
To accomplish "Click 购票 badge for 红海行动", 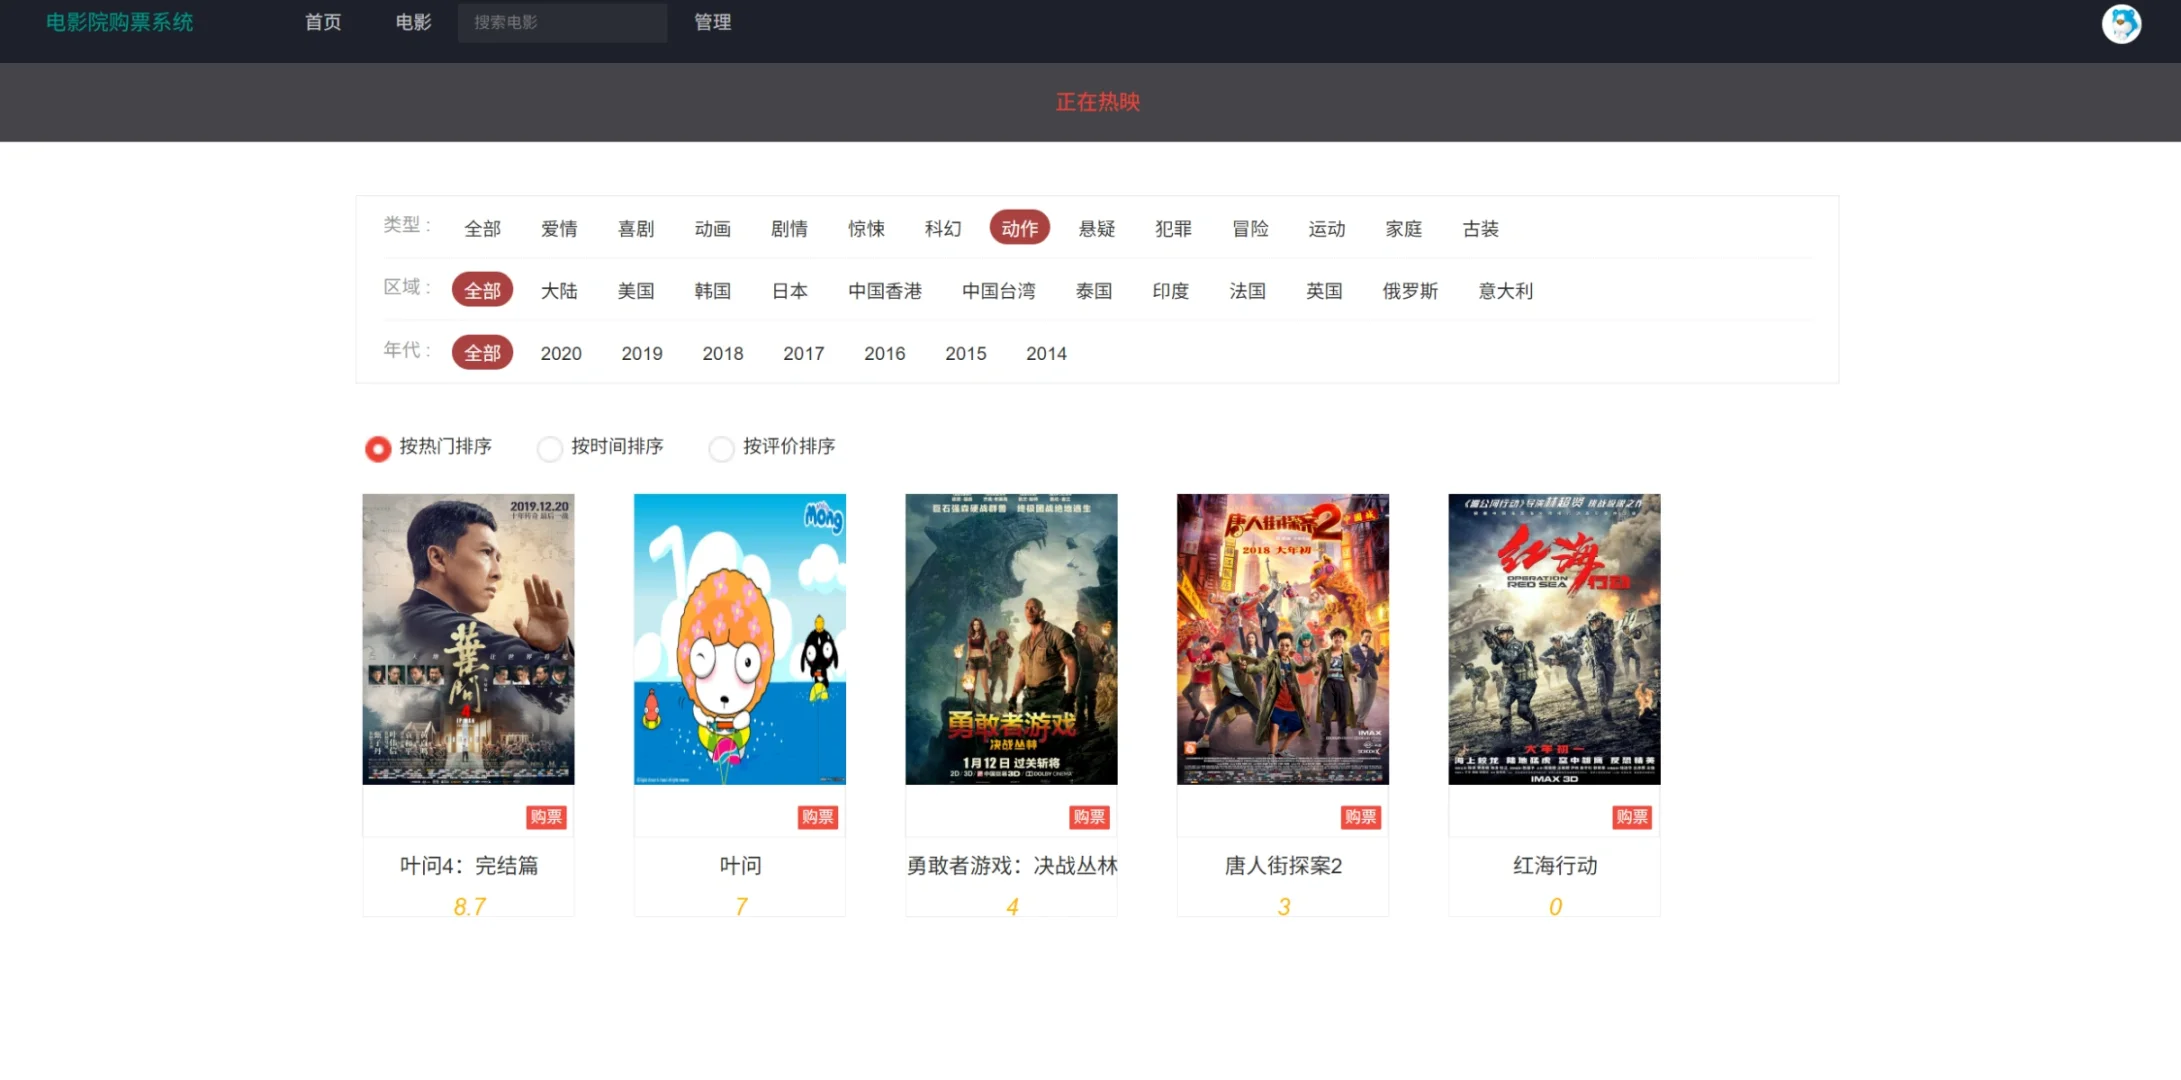I will pyautogui.click(x=1632, y=817).
